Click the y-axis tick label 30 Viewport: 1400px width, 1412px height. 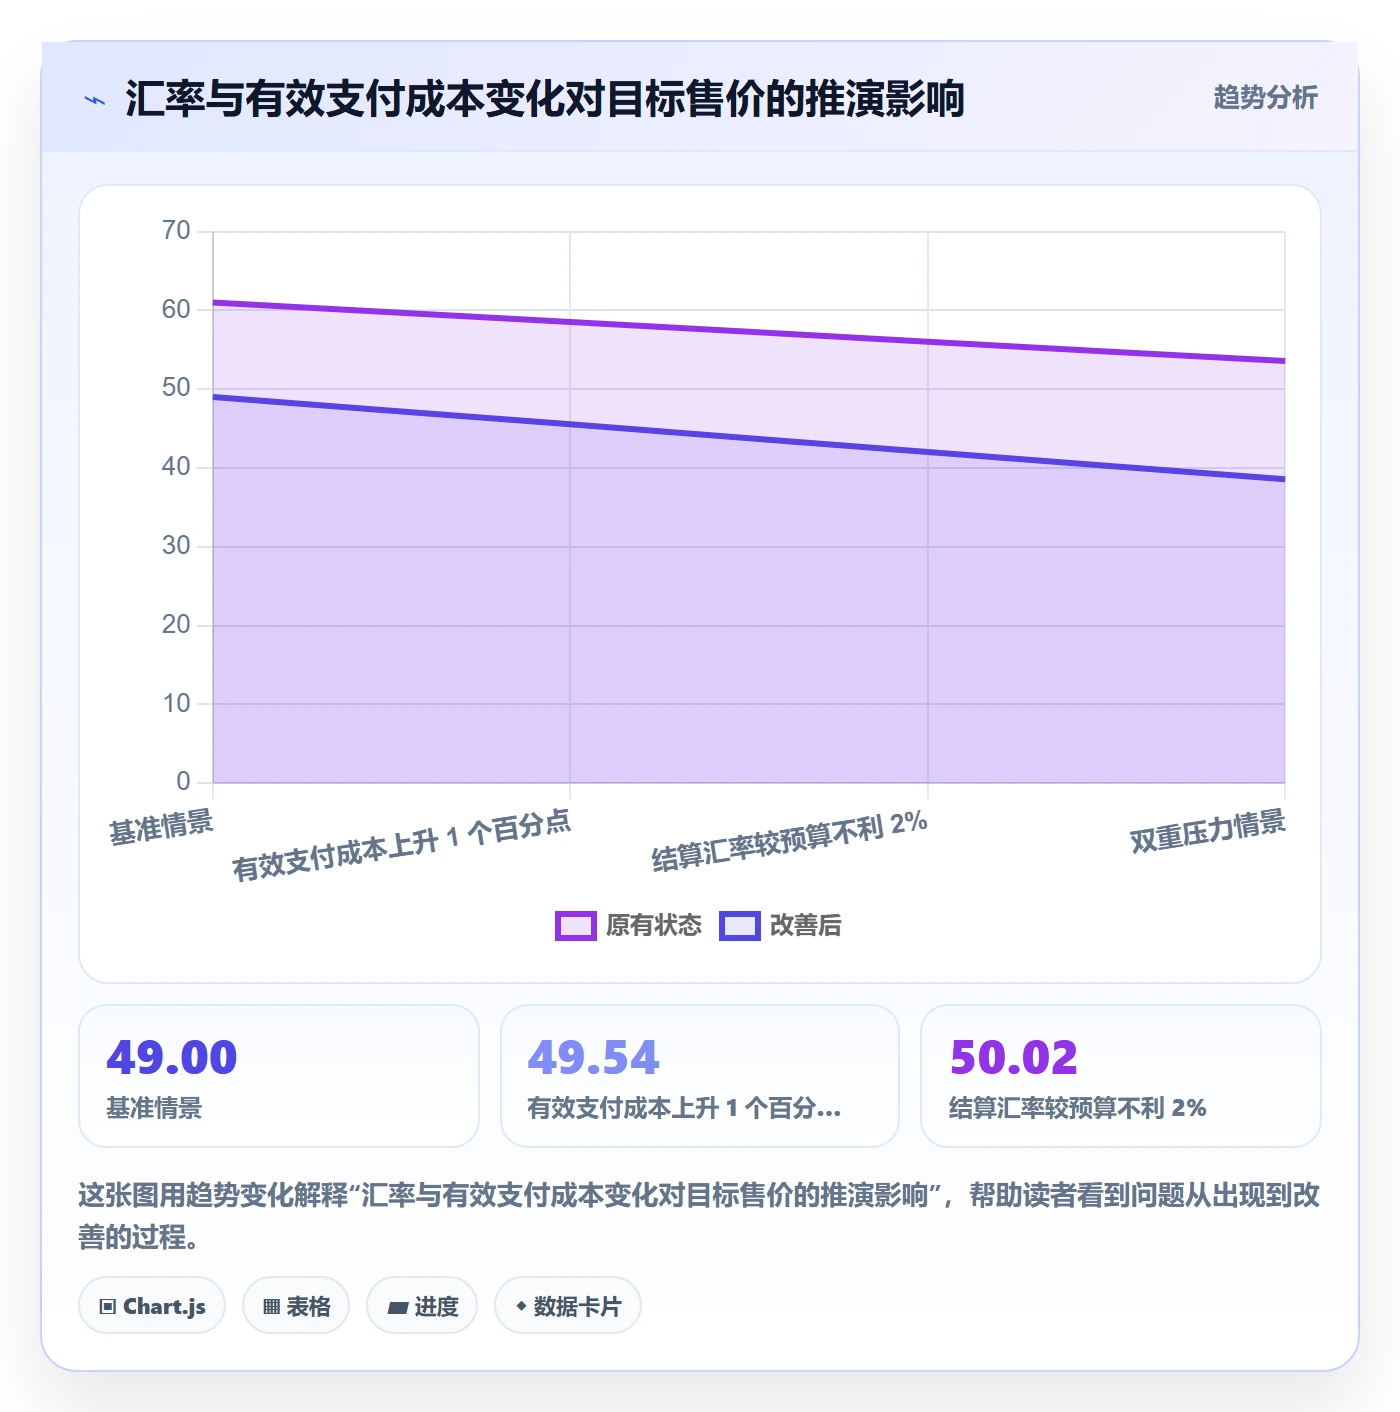pos(176,546)
